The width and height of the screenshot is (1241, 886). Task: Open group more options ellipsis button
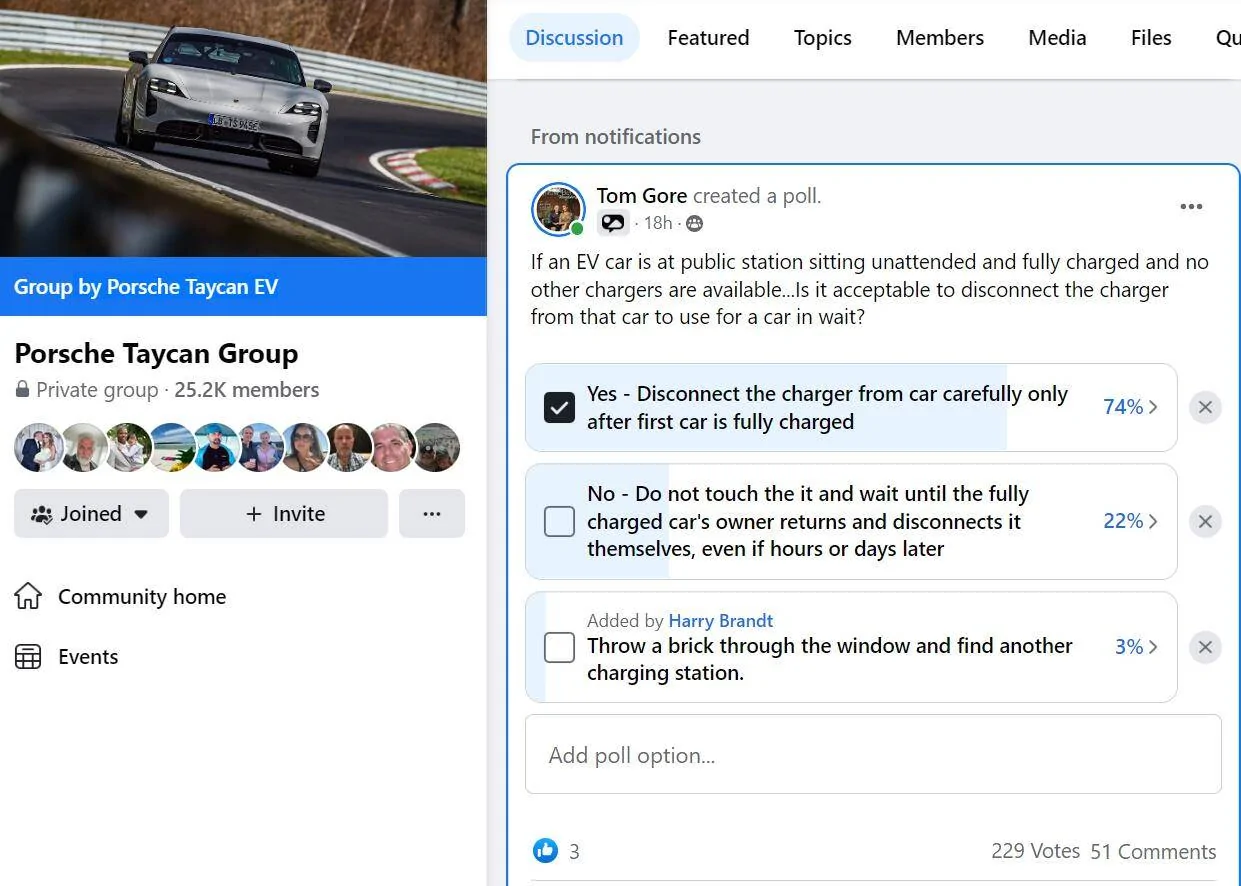click(432, 514)
